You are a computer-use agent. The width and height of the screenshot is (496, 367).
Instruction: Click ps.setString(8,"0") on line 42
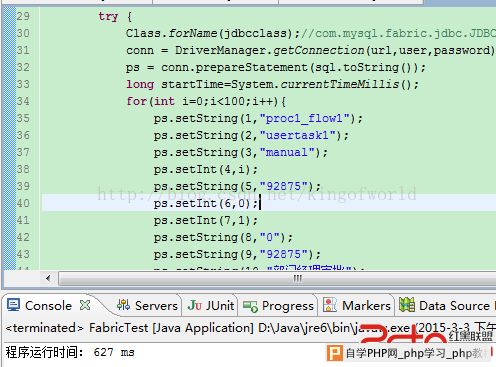(x=223, y=237)
